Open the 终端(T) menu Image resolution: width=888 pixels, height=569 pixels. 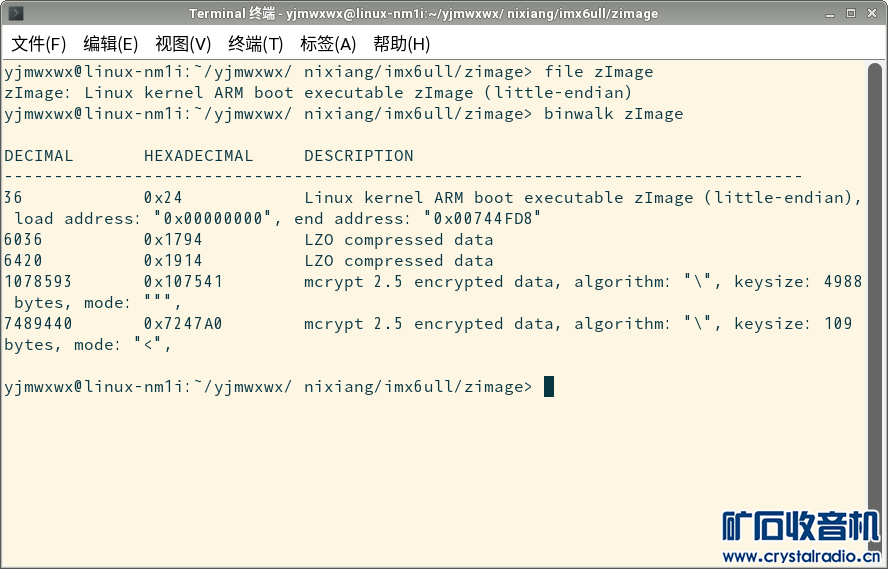[x=256, y=44]
